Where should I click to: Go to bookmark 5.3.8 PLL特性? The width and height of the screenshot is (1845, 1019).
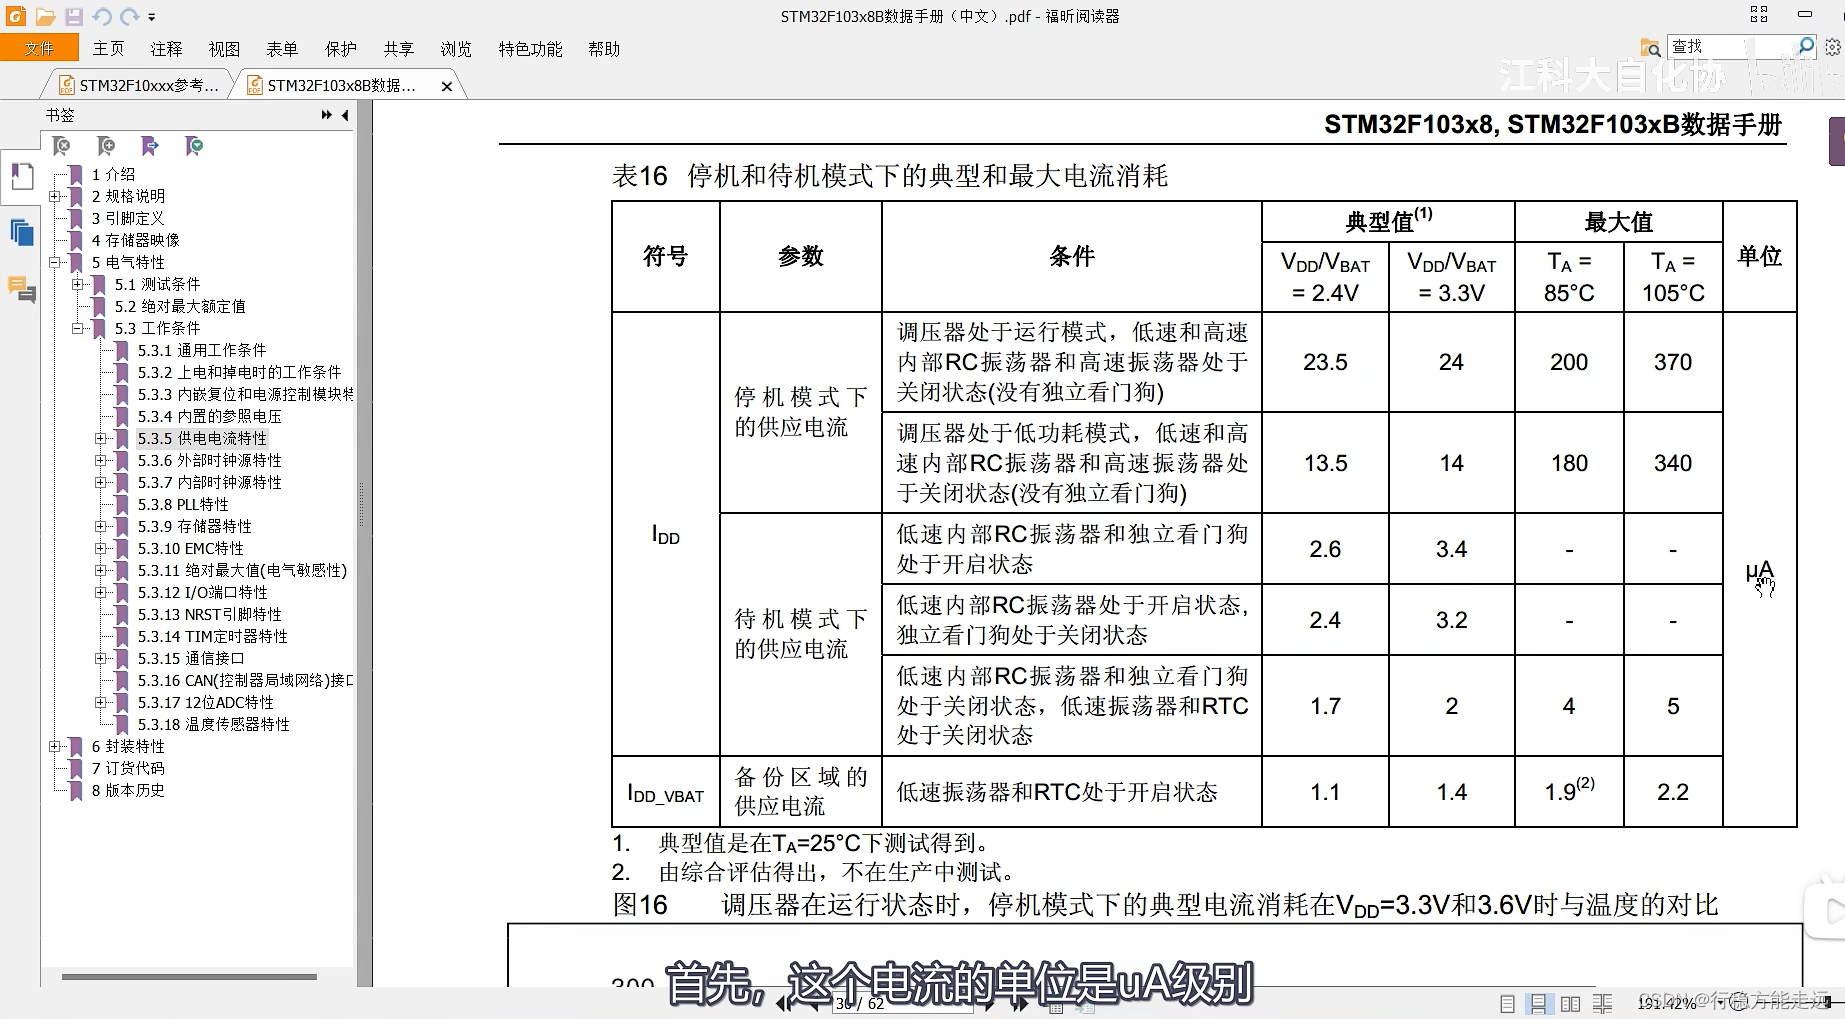pyautogui.click(x=183, y=504)
